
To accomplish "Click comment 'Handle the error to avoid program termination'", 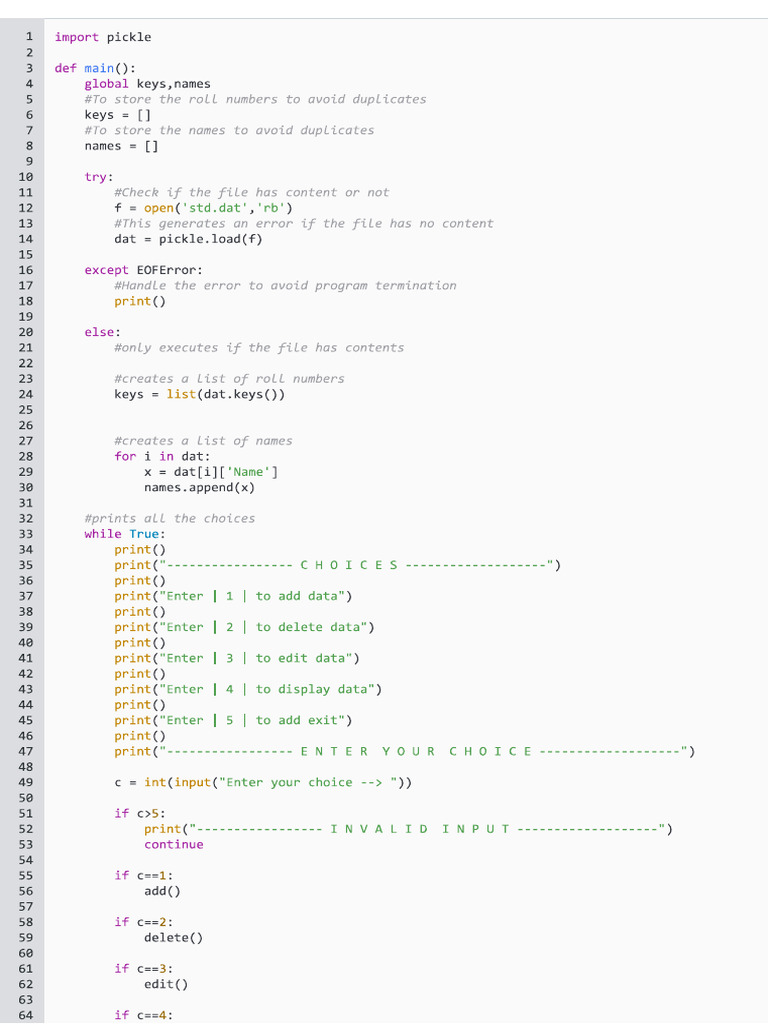I will [x=285, y=285].
